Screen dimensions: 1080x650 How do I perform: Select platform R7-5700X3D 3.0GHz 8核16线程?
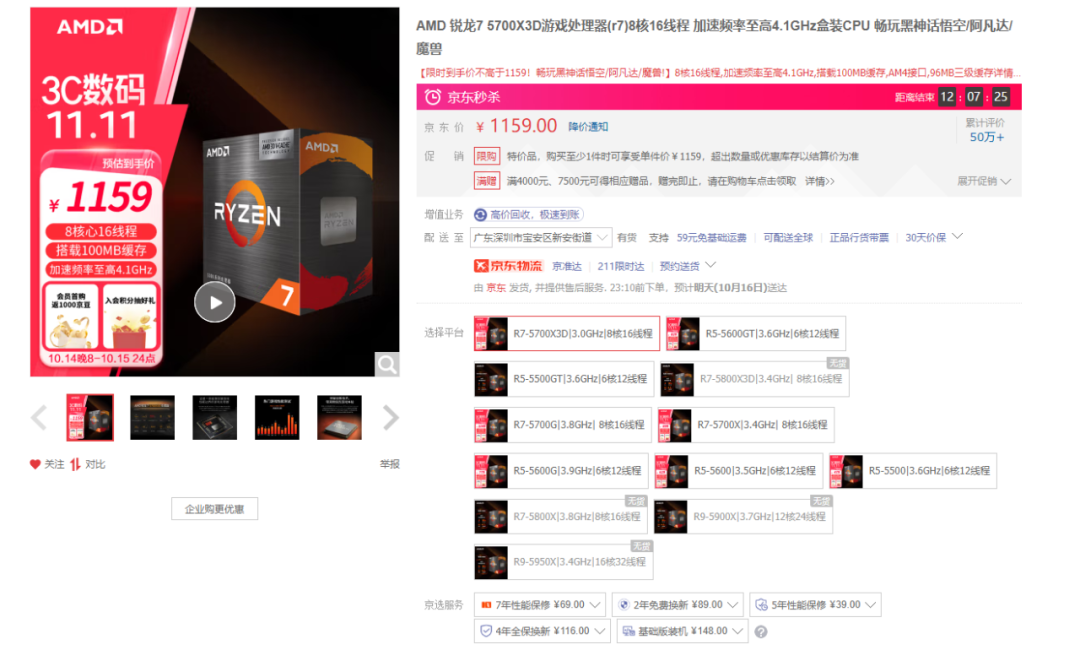pos(567,333)
